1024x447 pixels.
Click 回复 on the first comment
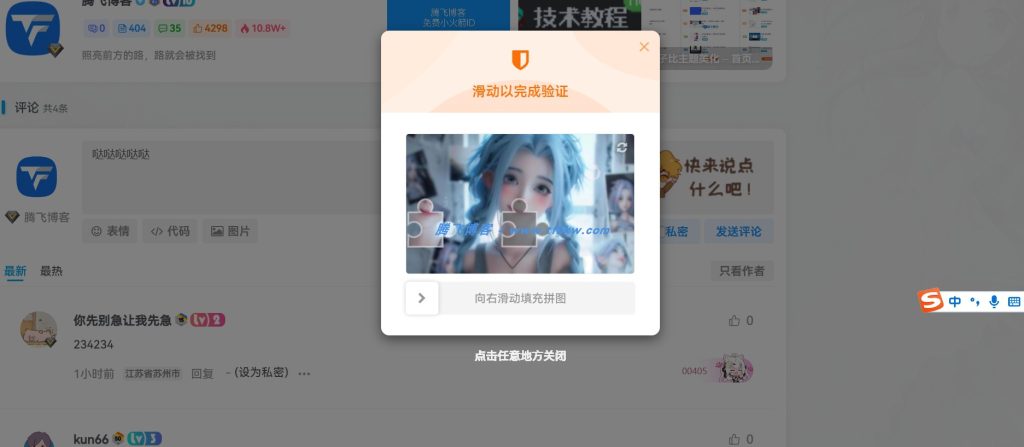(202, 373)
